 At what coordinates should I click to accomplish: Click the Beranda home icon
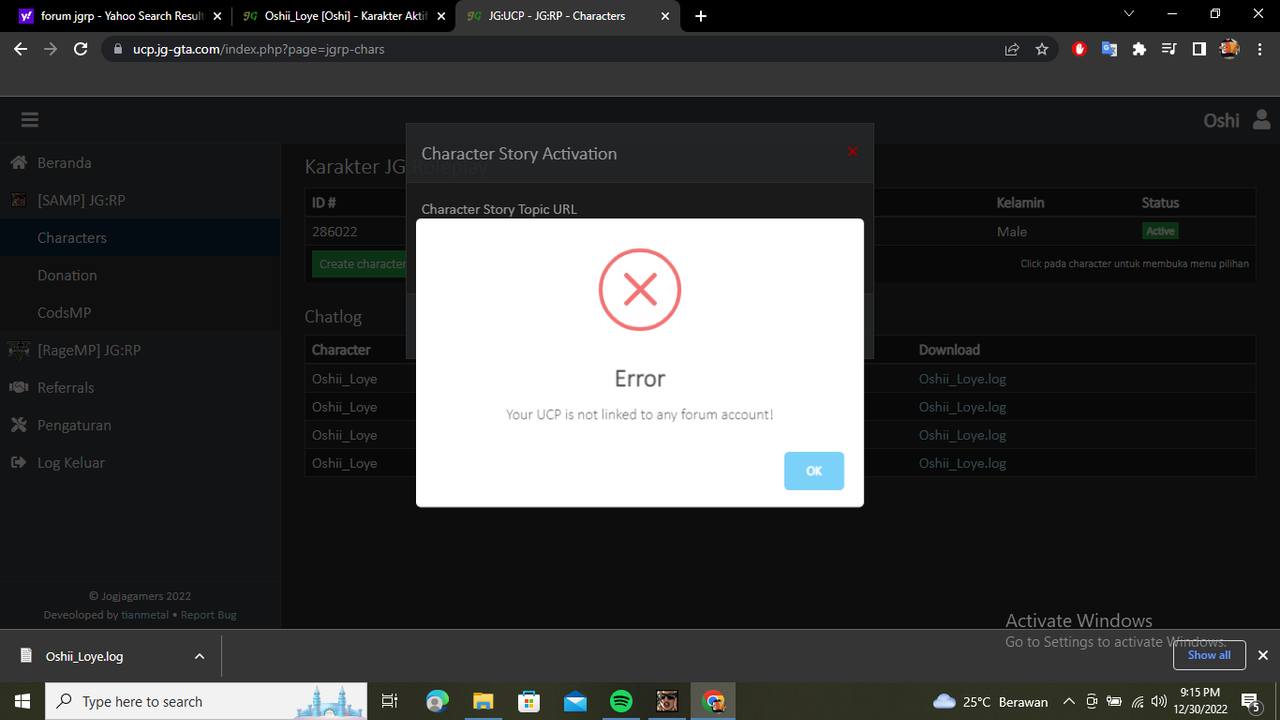click(18, 163)
